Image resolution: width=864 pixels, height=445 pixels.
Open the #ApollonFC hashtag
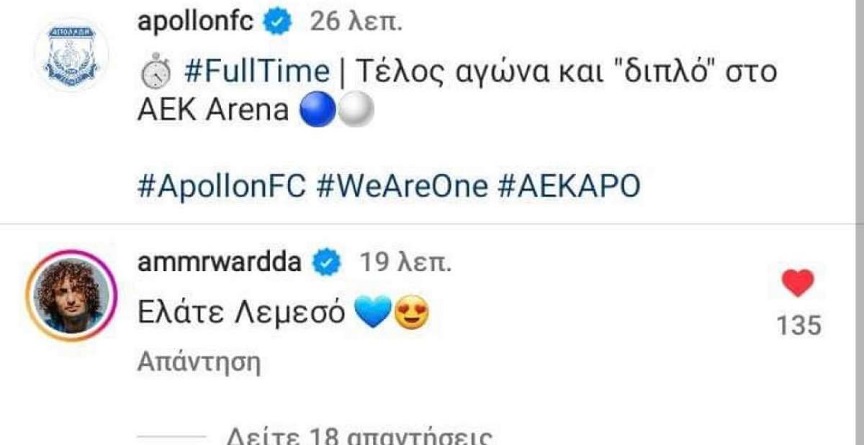tap(222, 187)
